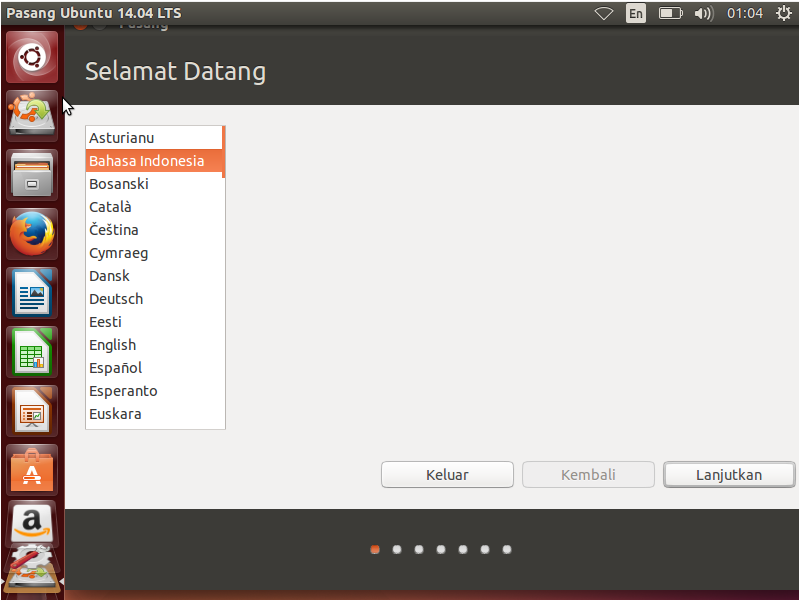Launch the Install Ubuntu launcher icon

pos(32,115)
